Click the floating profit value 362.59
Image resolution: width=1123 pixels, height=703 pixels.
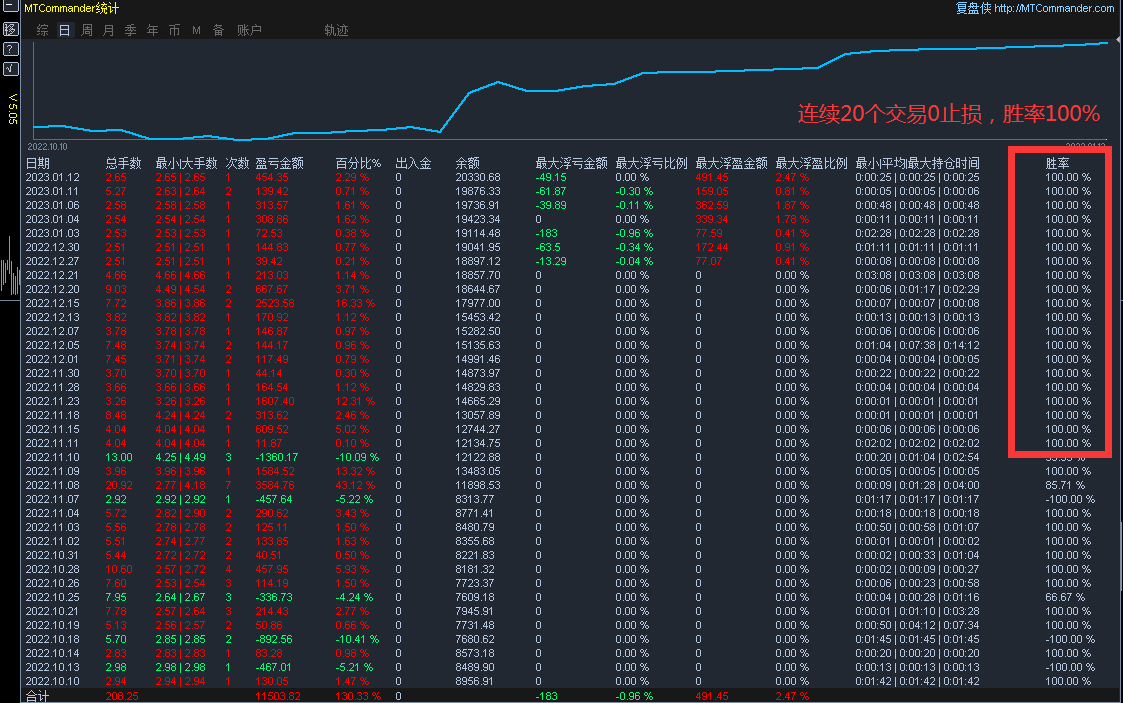tap(712, 205)
